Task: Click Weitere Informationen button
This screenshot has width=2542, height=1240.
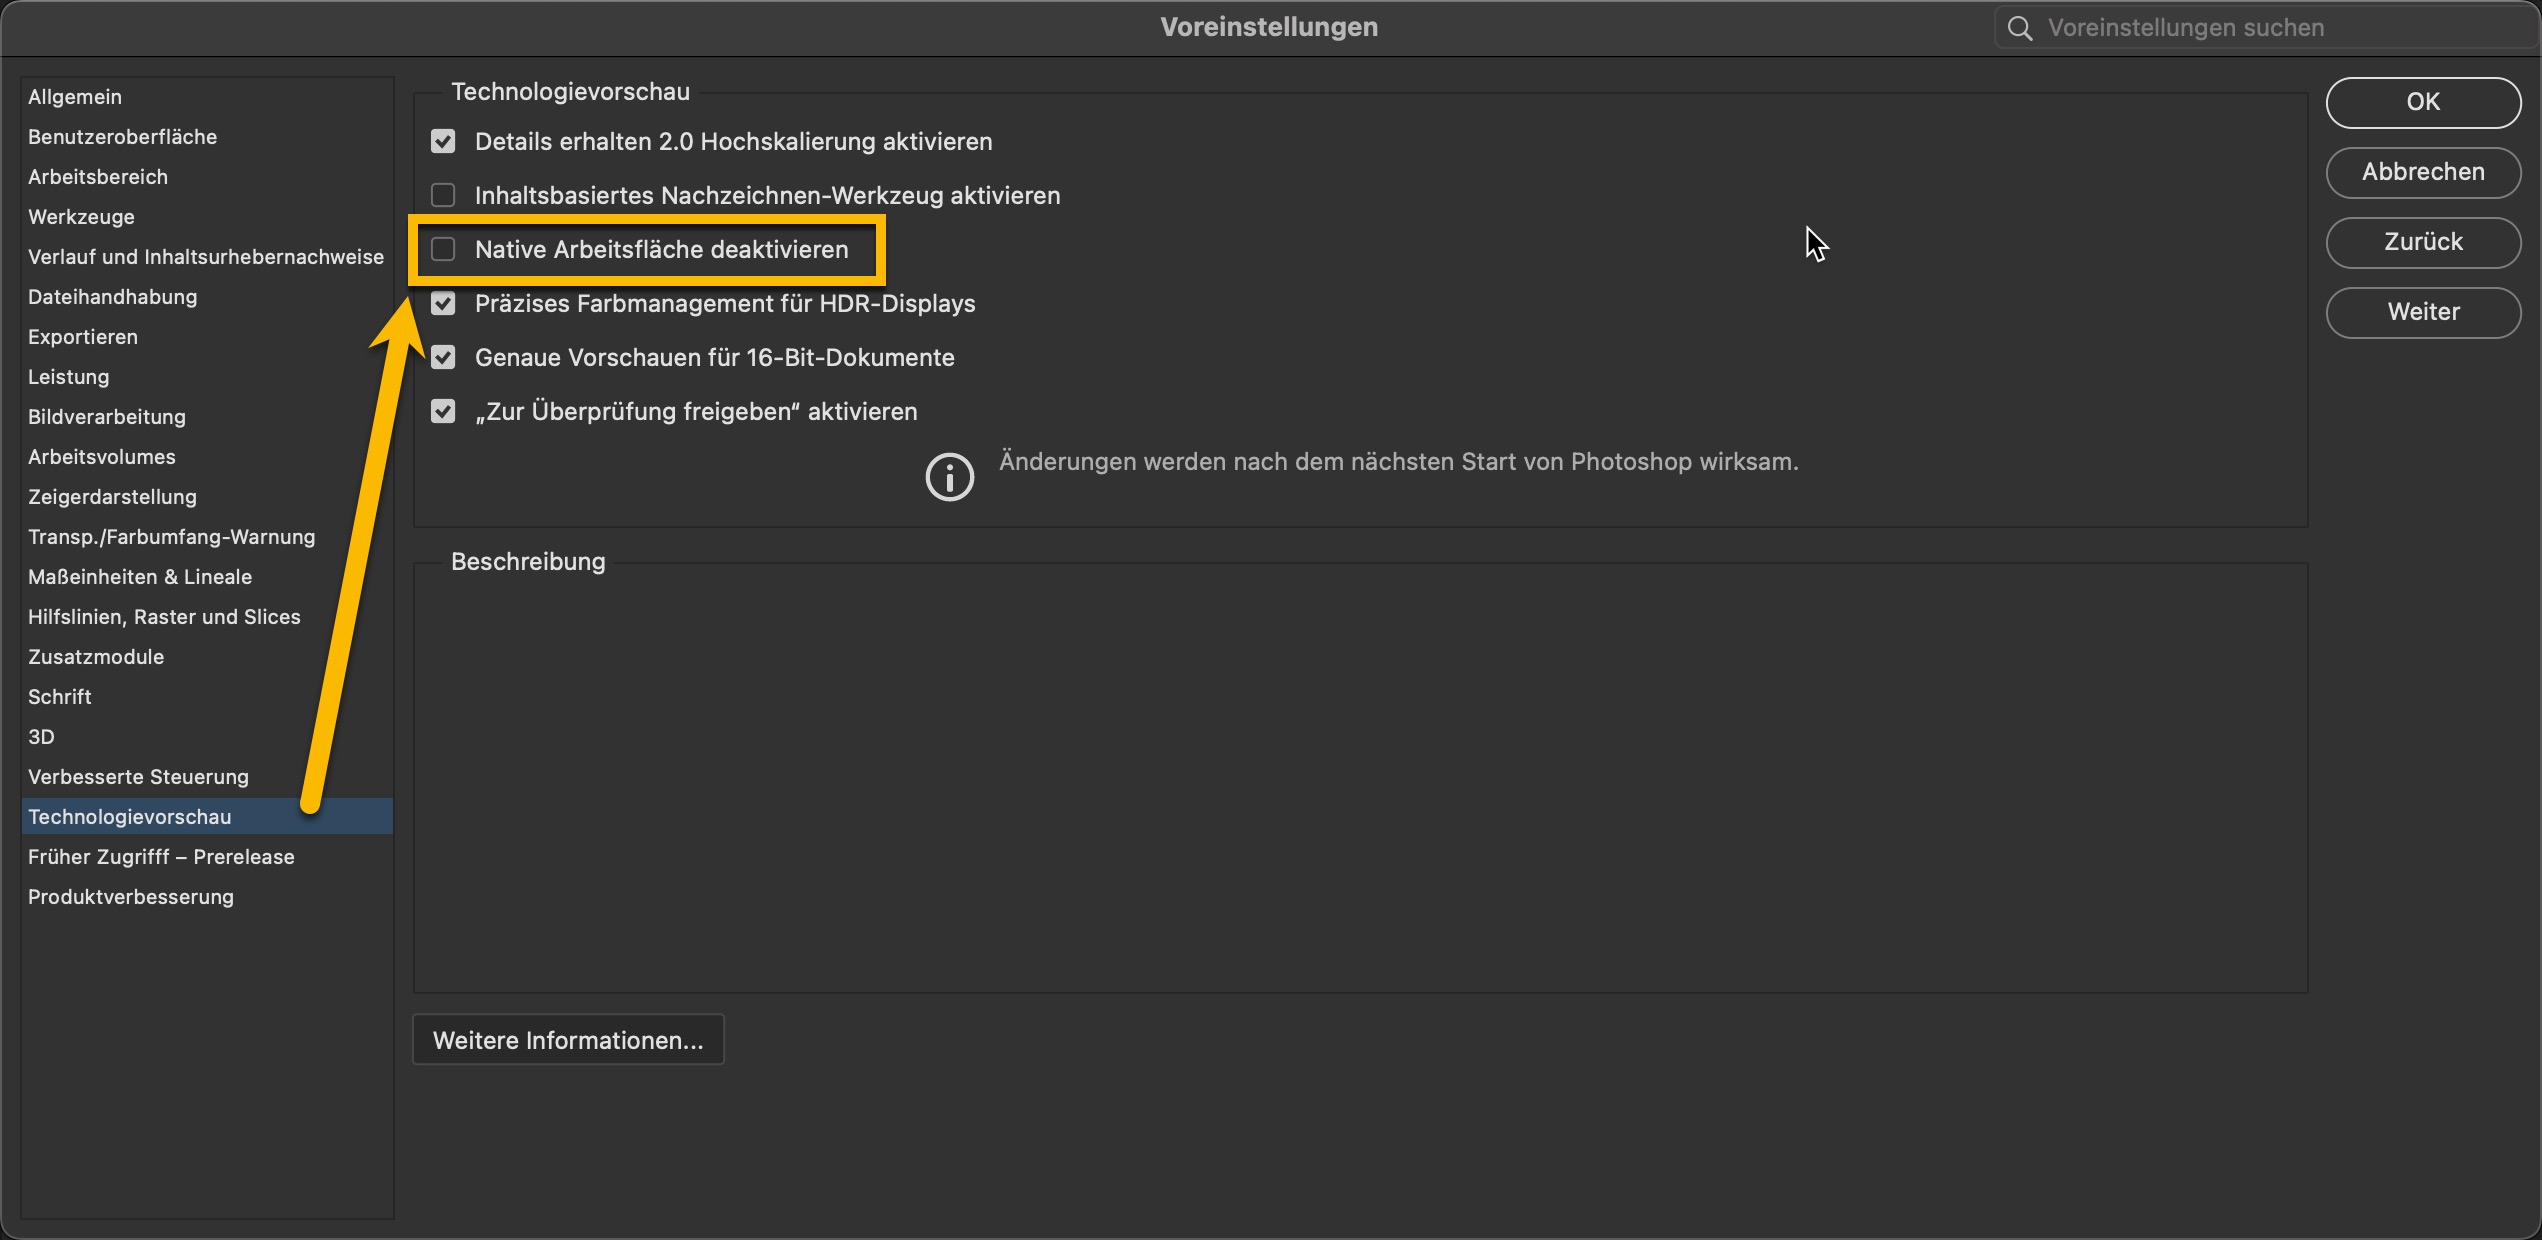Action: (568, 1040)
